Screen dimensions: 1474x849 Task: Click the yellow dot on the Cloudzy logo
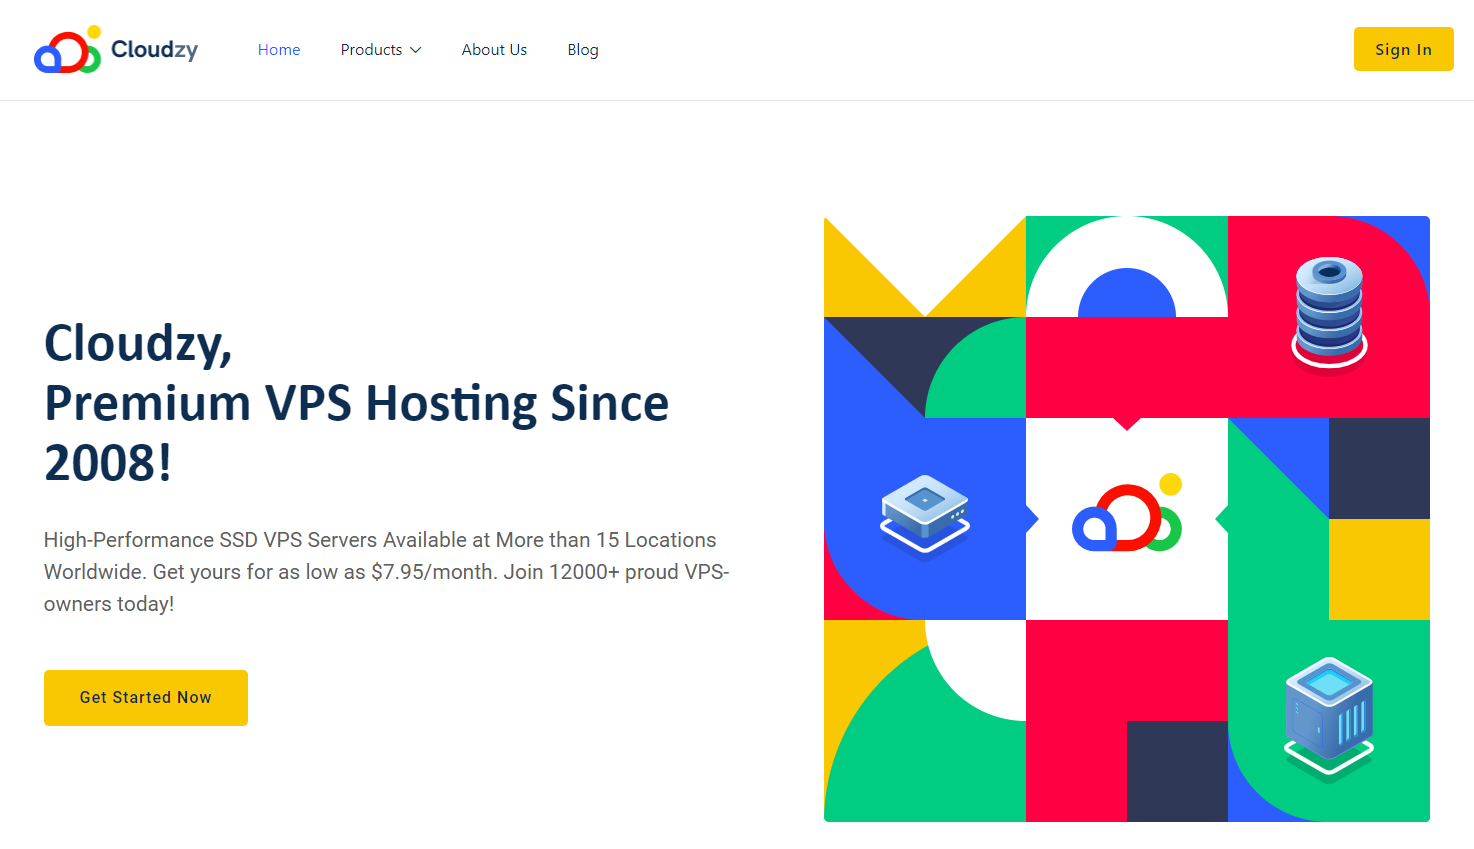click(96, 33)
